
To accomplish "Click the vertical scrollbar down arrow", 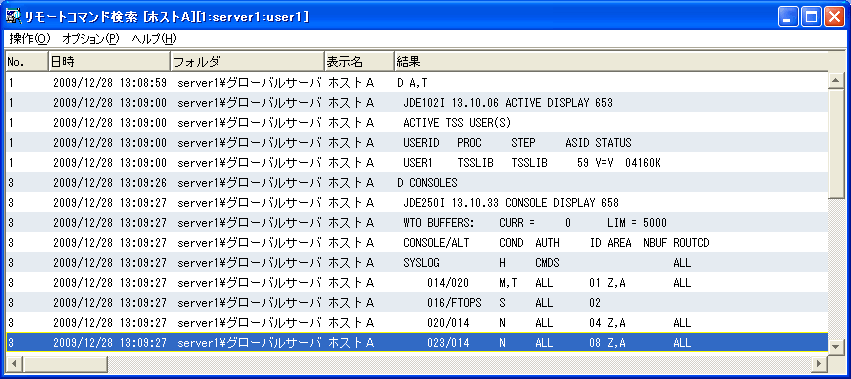I will point(836,345).
